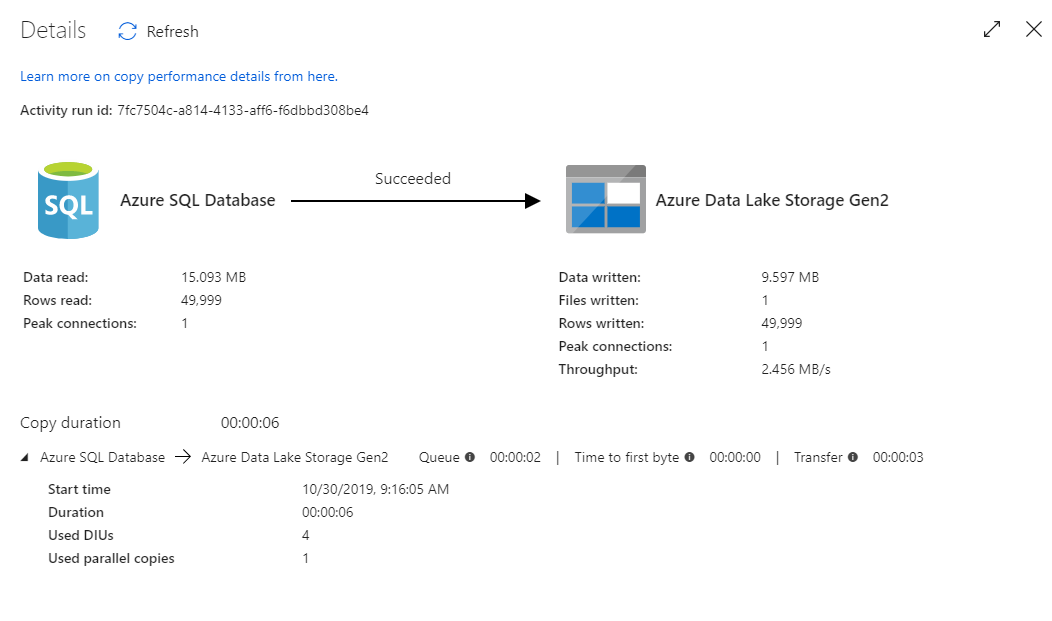Screen dimensions: 1052x621
Task: Click the Time to first byte 00:00:00 value
Action: (x=735, y=457)
